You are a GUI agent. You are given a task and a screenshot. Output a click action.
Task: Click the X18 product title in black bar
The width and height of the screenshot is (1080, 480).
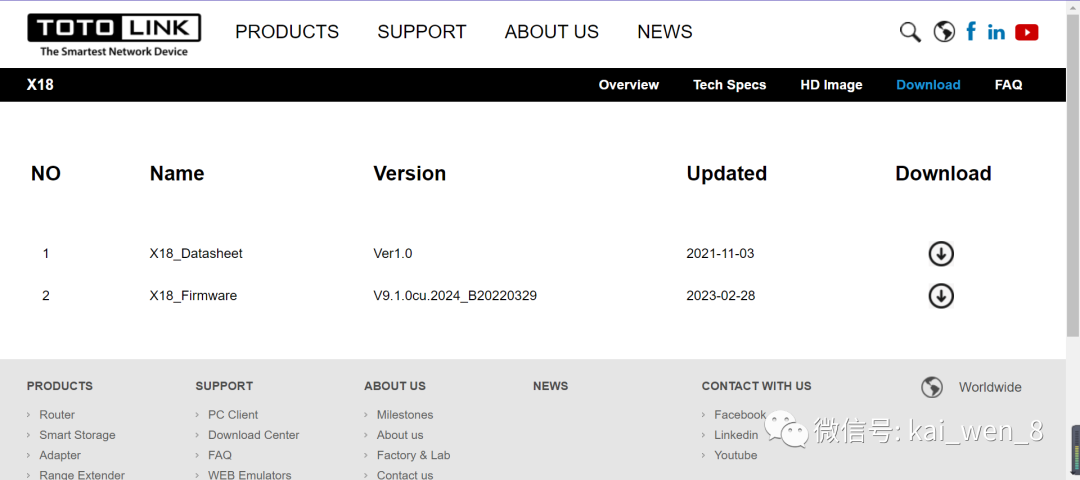pyautogui.click(x=40, y=85)
